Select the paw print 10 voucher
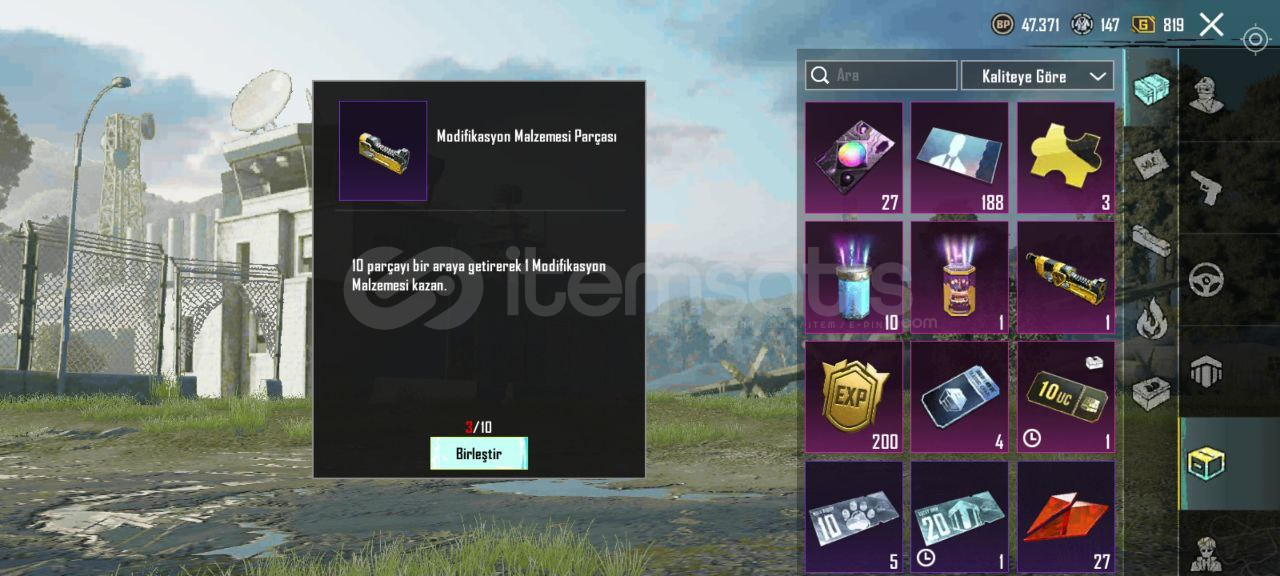Viewport: 1280px width, 576px height. click(854, 516)
